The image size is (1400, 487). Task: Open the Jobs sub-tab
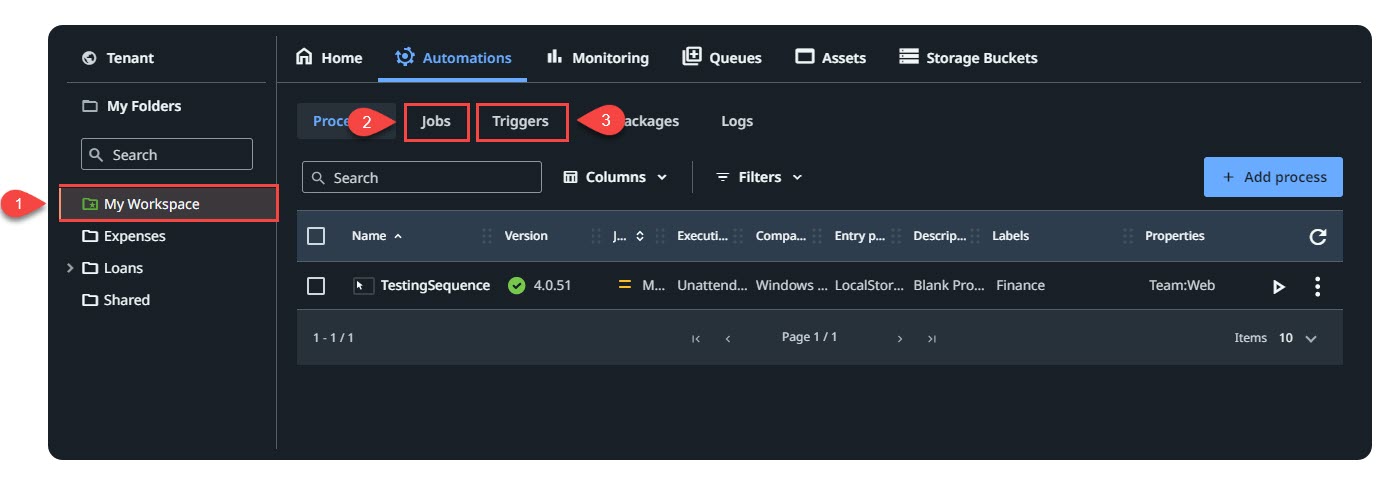(x=437, y=122)
